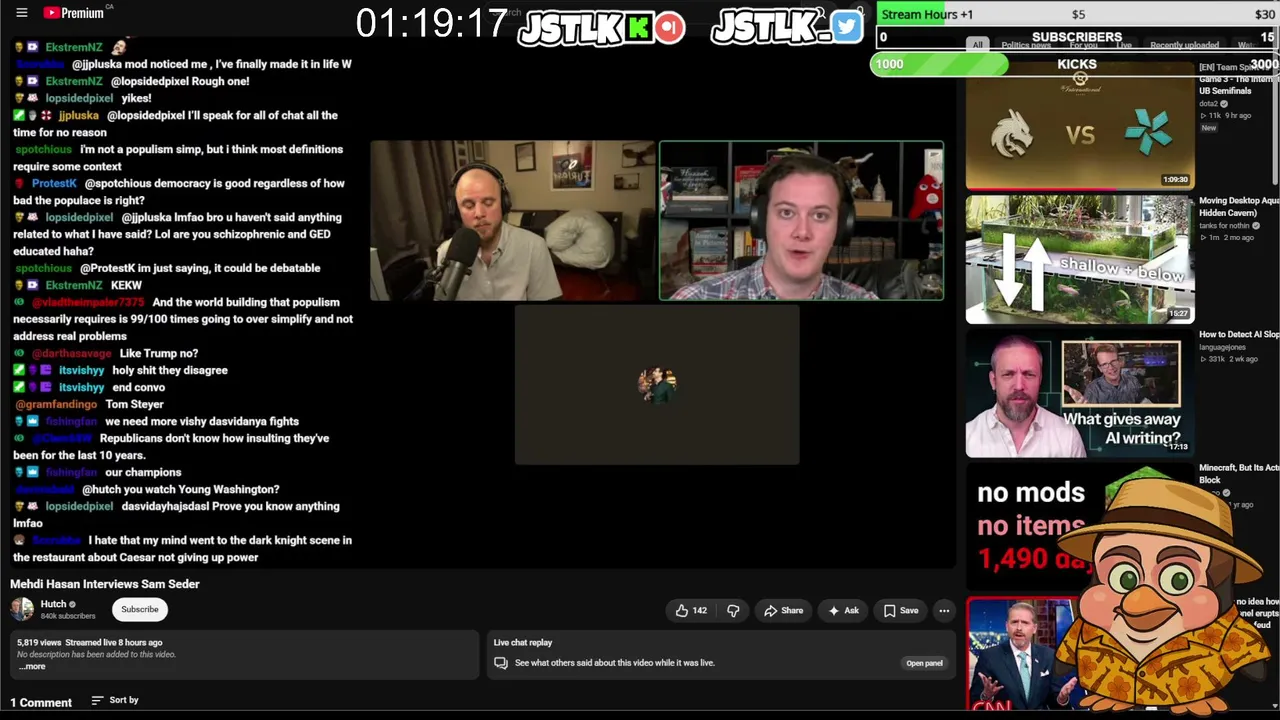The width and height of the screenshot is (1280, 720).
Task: Click username ProtestK in chat
Action: [54, 183]
